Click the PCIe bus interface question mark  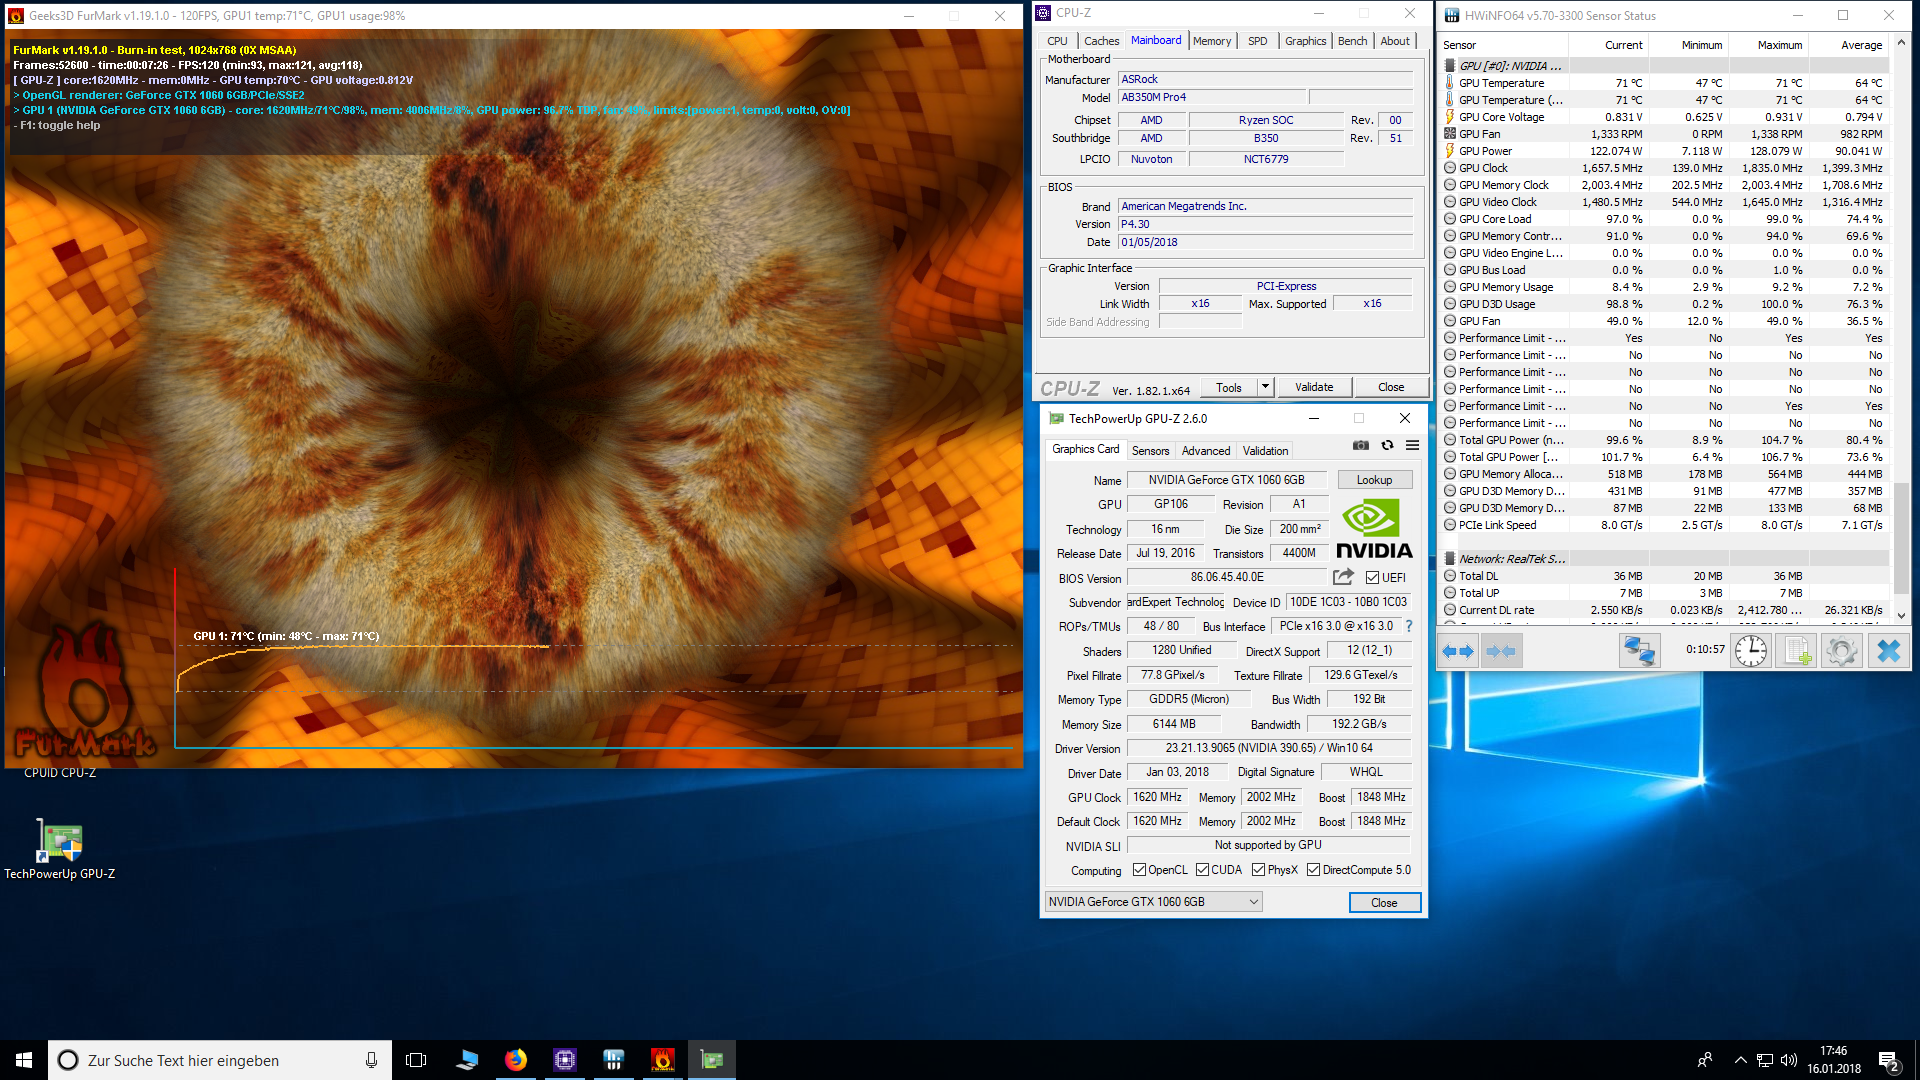(1409, 626)
